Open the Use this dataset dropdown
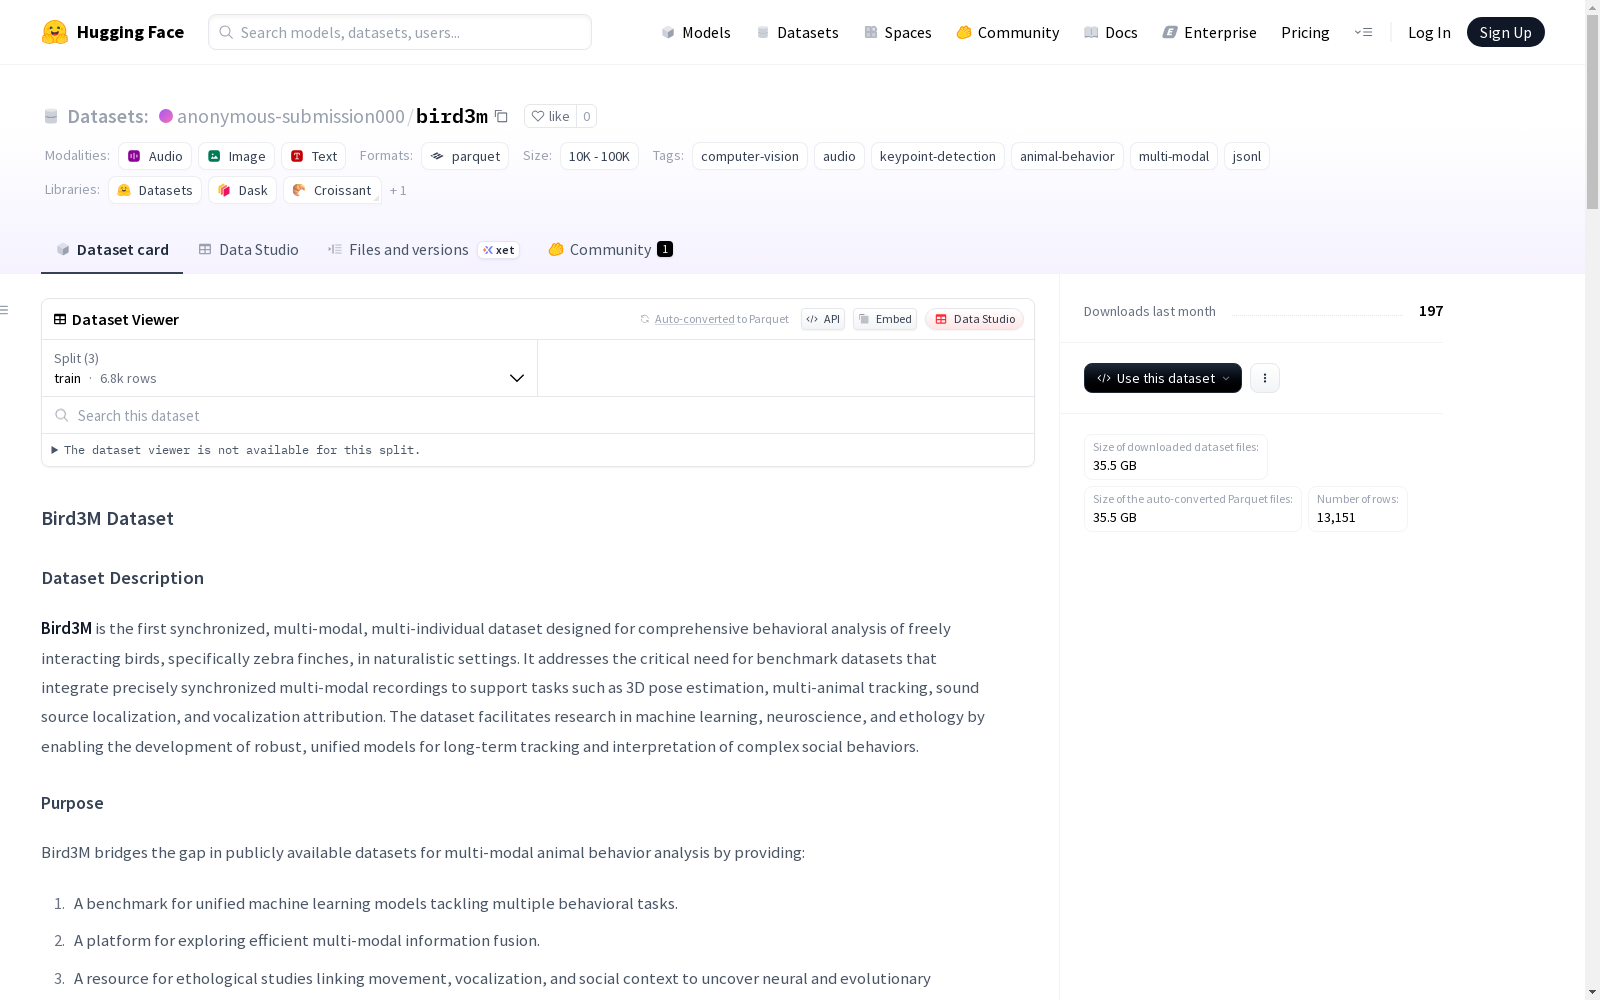Viewport: 1600px width, 1000px height. tap(1163, 378)
